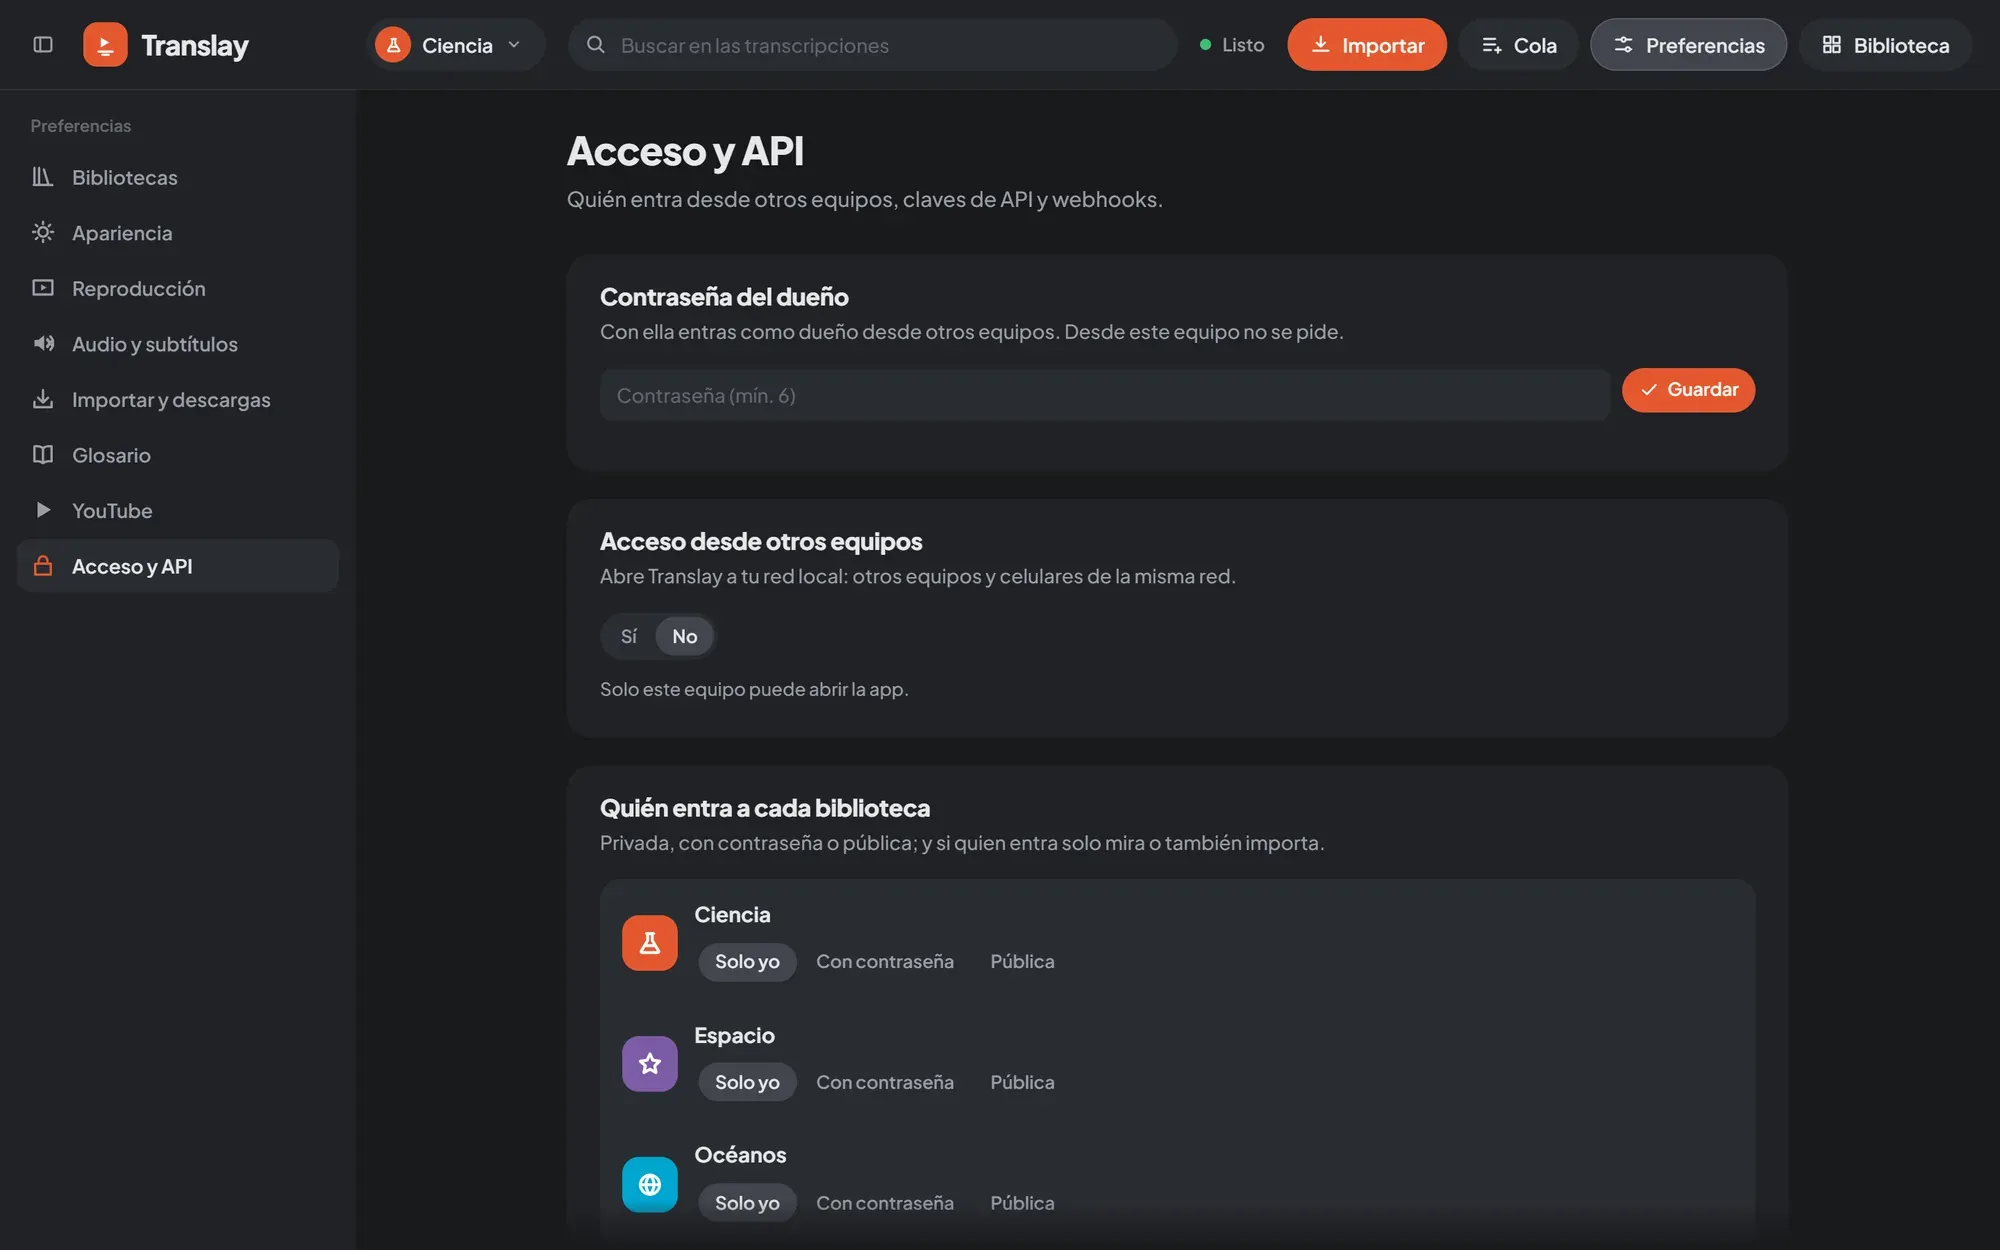This screenshot has width=2000, height=1250.
Task: Click the Apariencia sun icon
Action: tap(43, 233)
